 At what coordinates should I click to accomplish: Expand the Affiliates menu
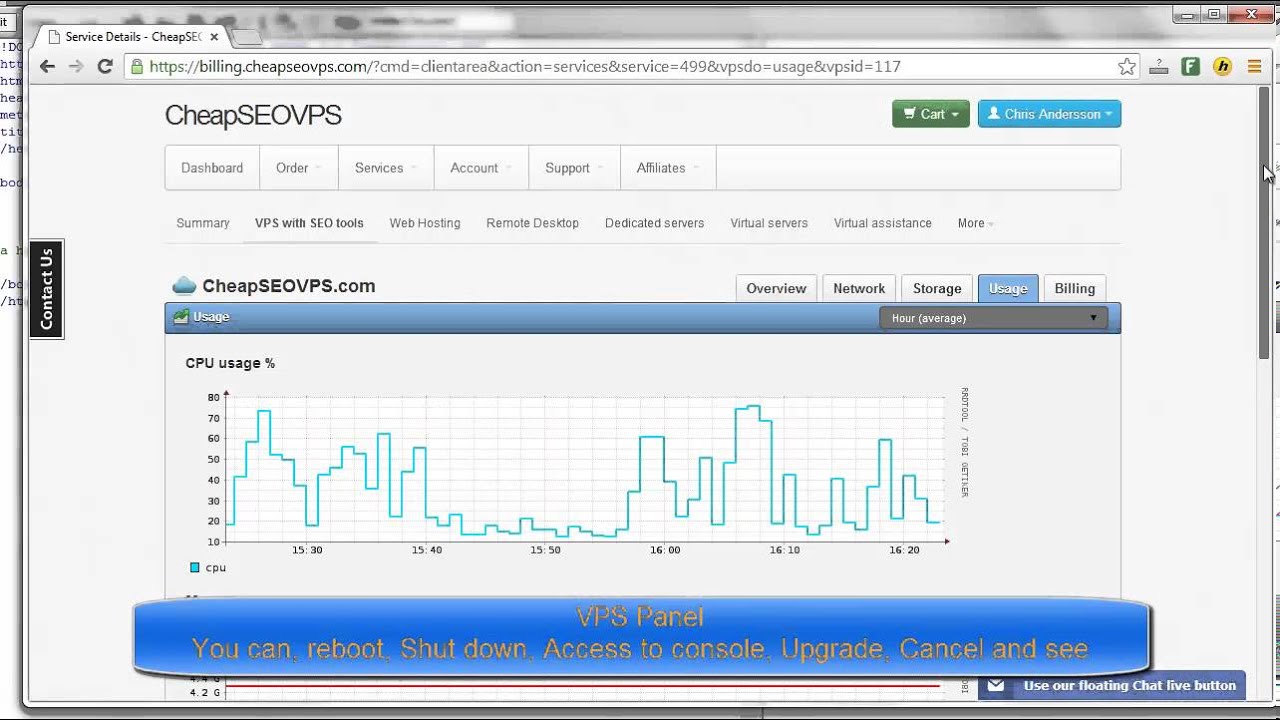coord(668,168)
